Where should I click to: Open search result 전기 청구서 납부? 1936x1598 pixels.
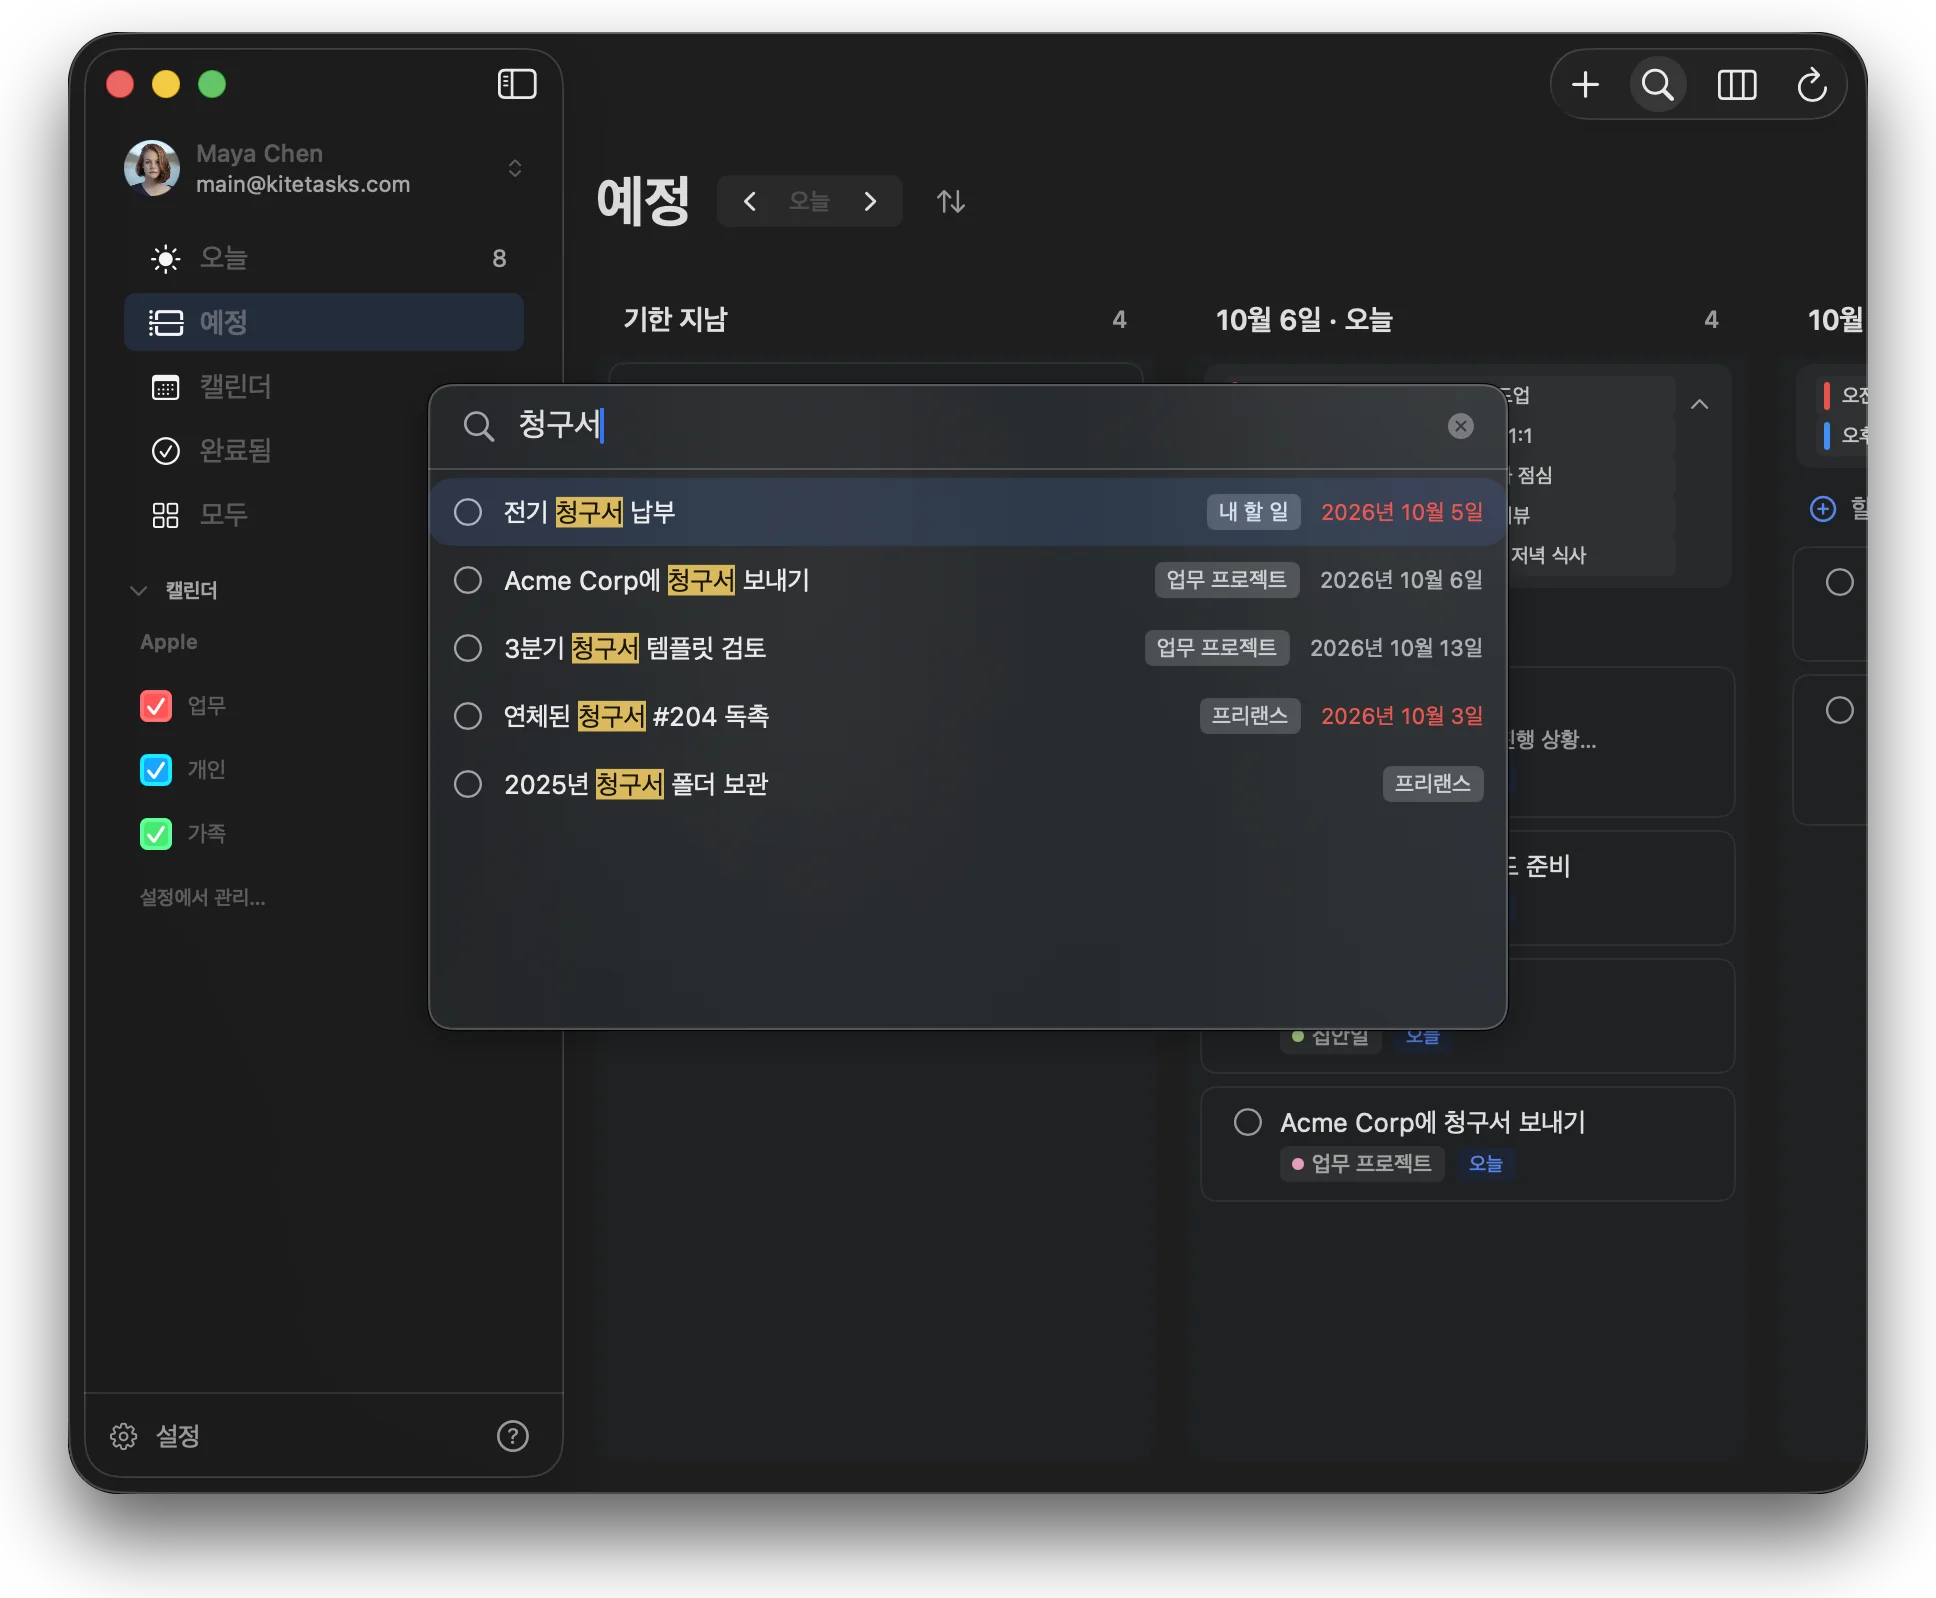967,512
